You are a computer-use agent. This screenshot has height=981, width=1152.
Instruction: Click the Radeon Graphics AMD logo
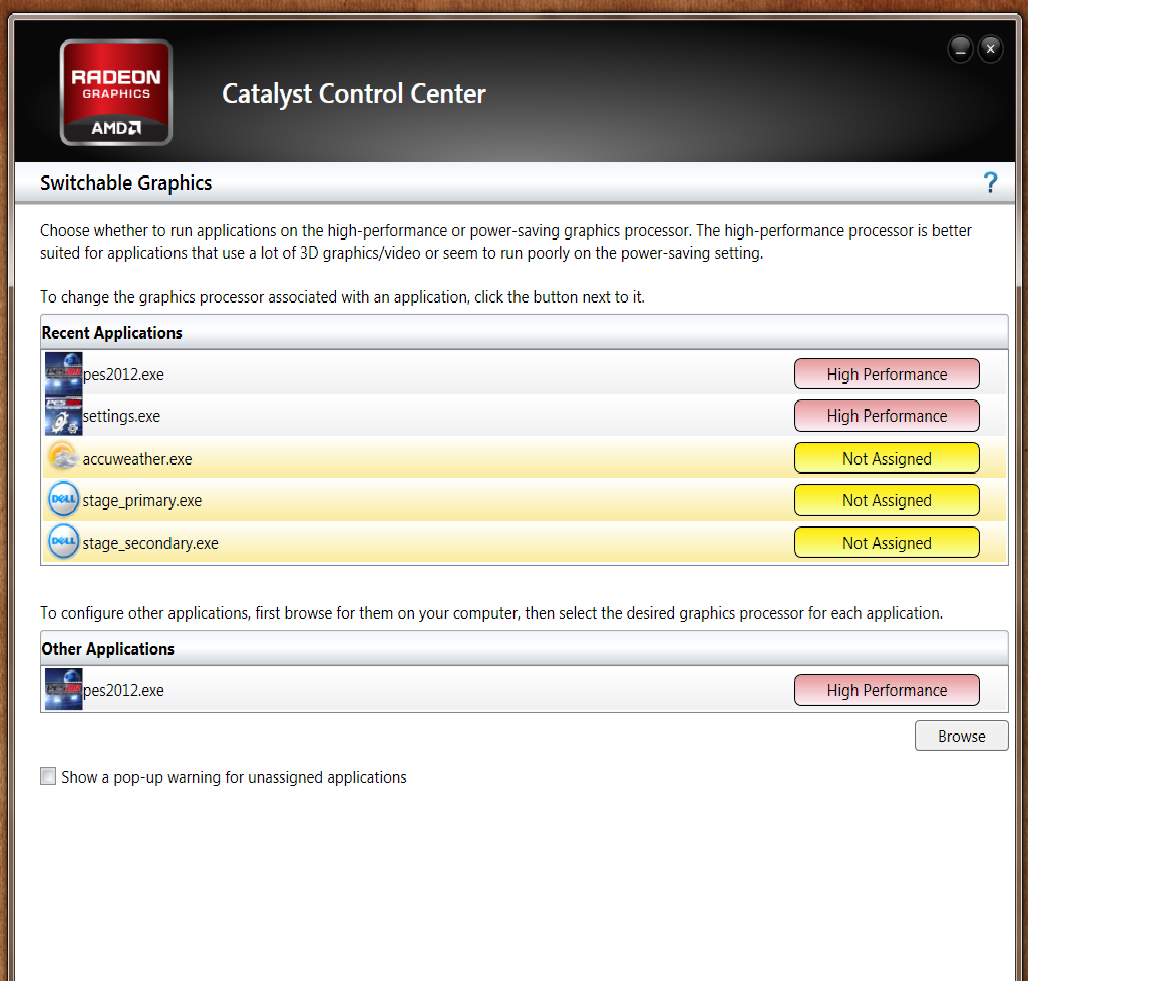(116, 92)
